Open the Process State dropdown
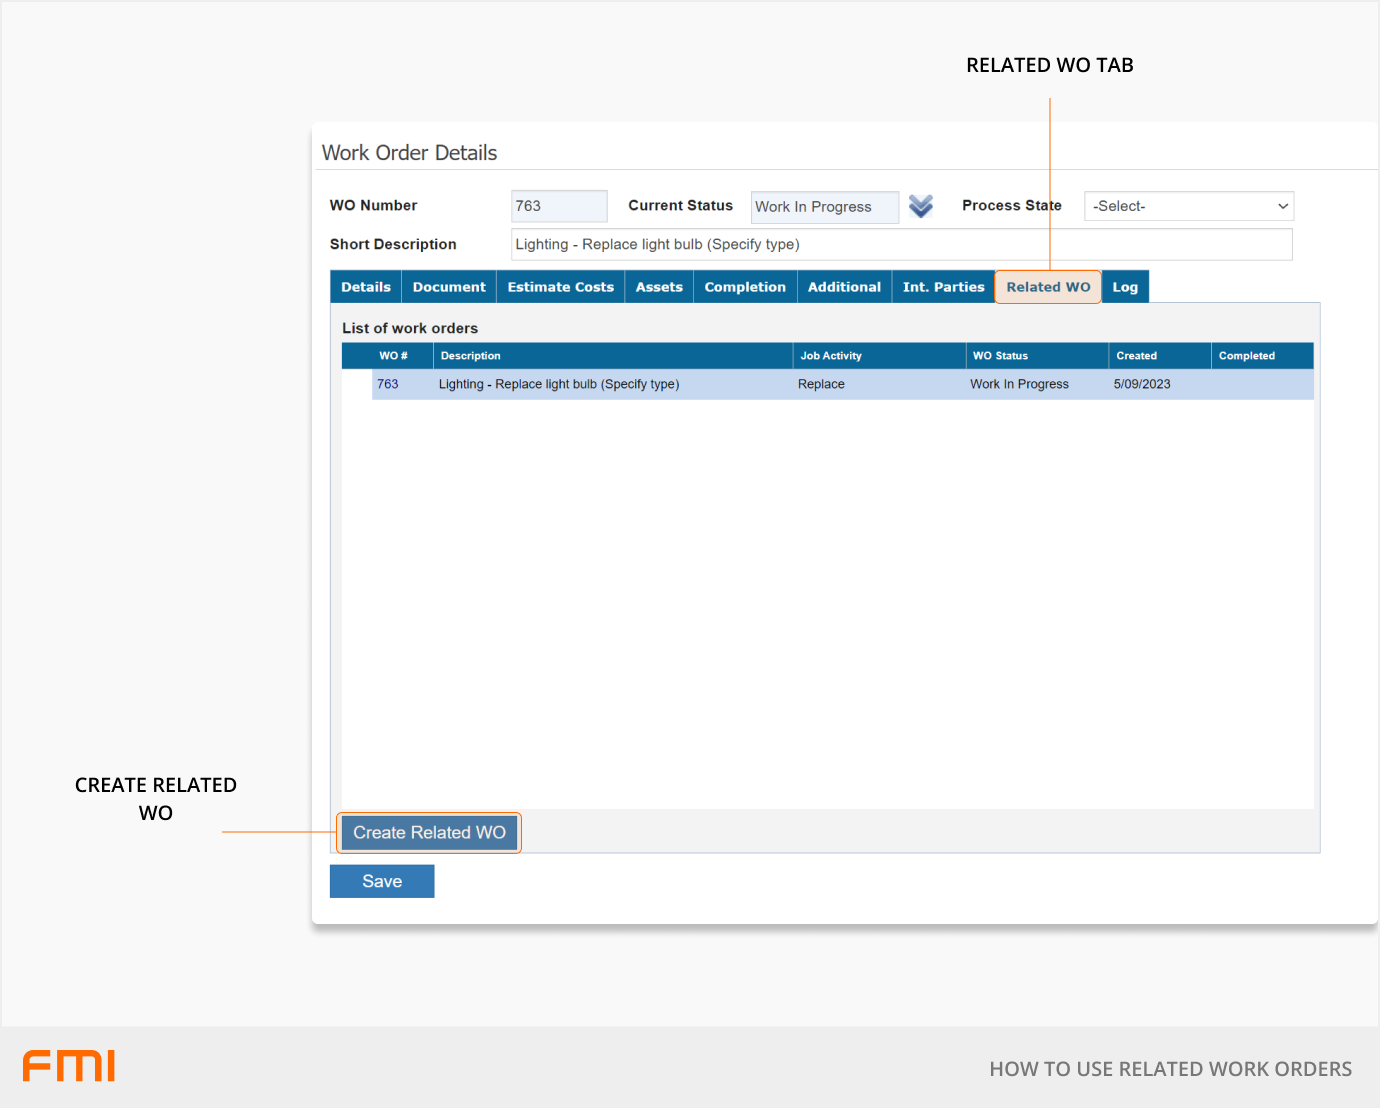Viewport: 1380px width, 1108px height. pyautogui.click(x=1188, y=206)
